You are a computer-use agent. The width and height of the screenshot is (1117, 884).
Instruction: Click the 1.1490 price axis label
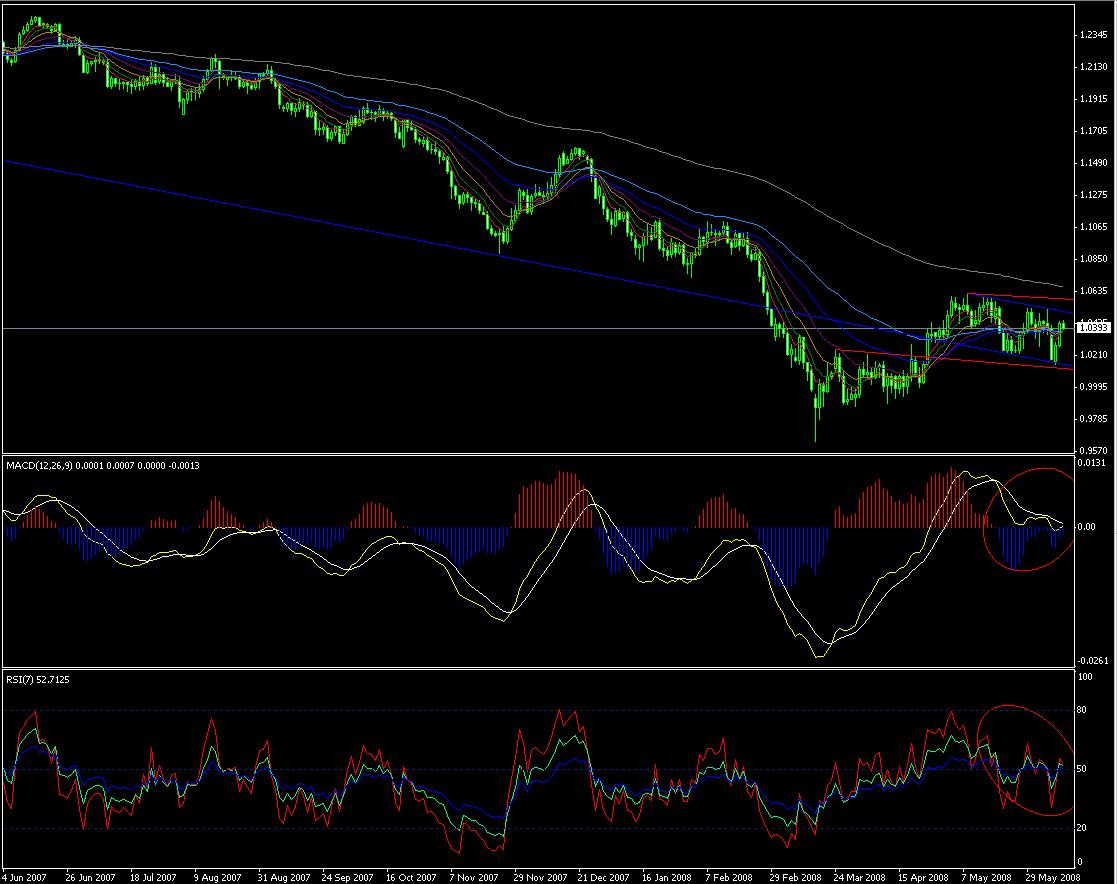point(1091,163)
